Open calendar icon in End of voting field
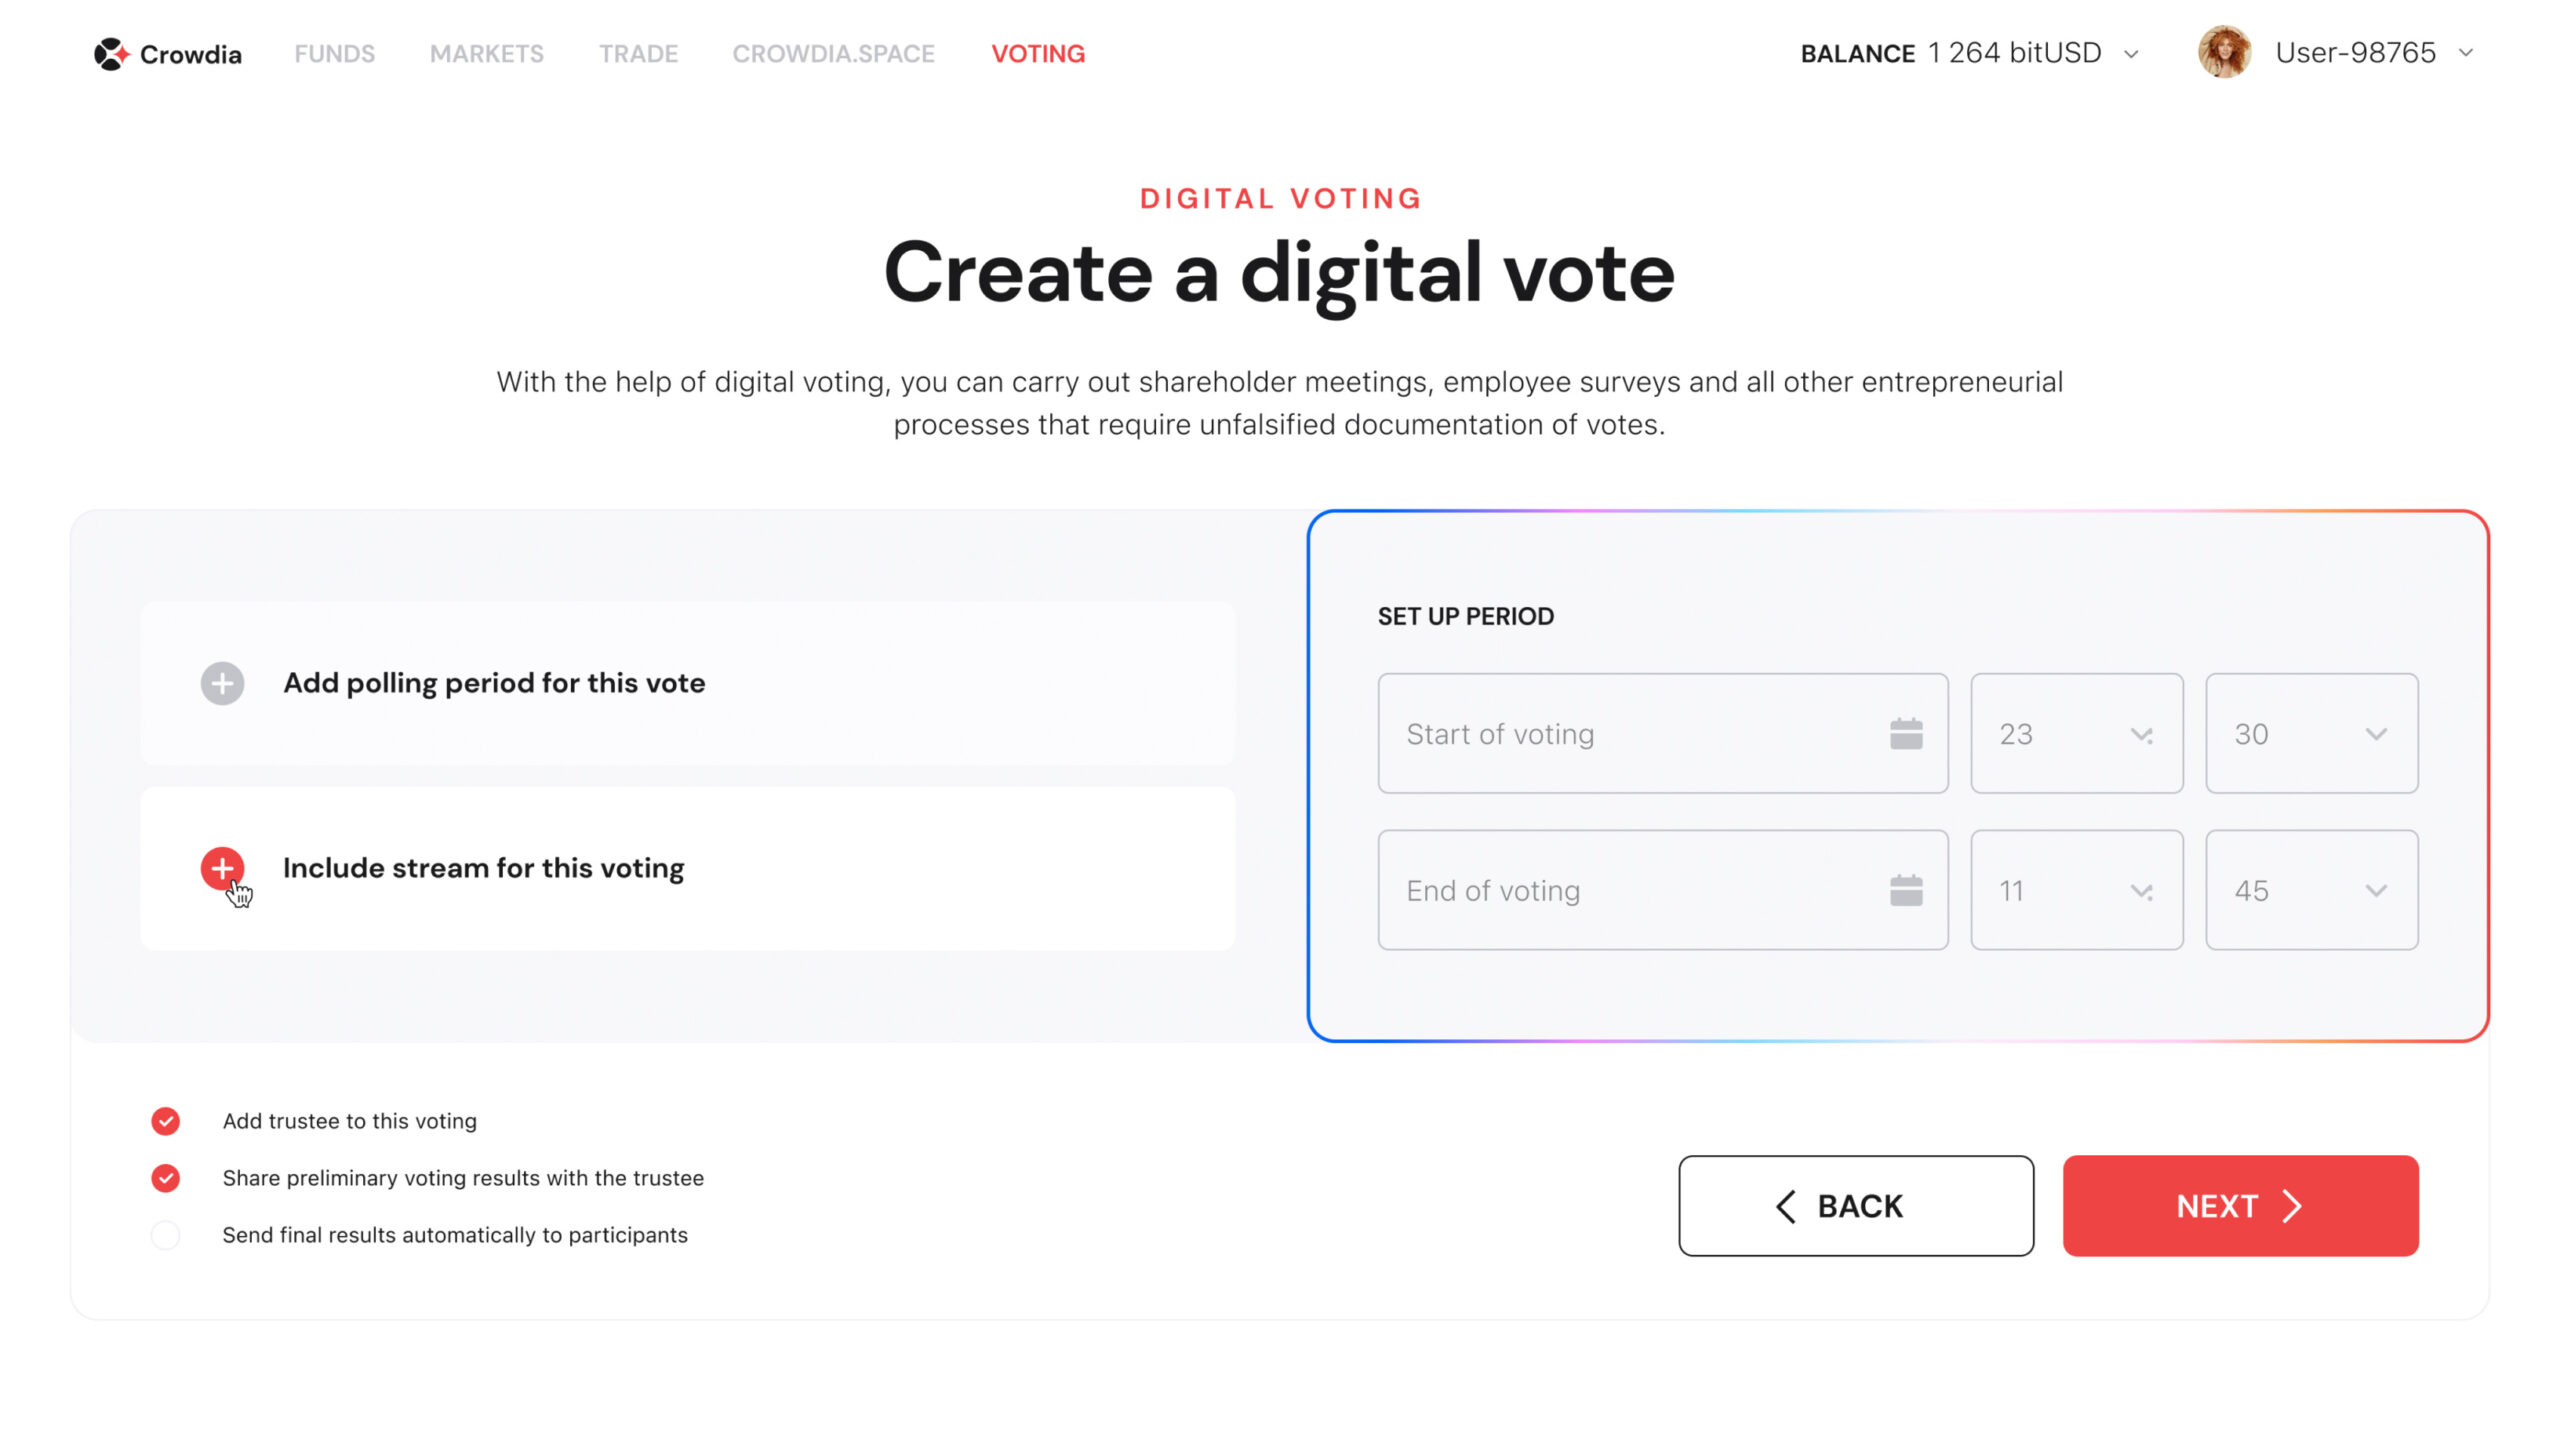 click(1906, 890)
